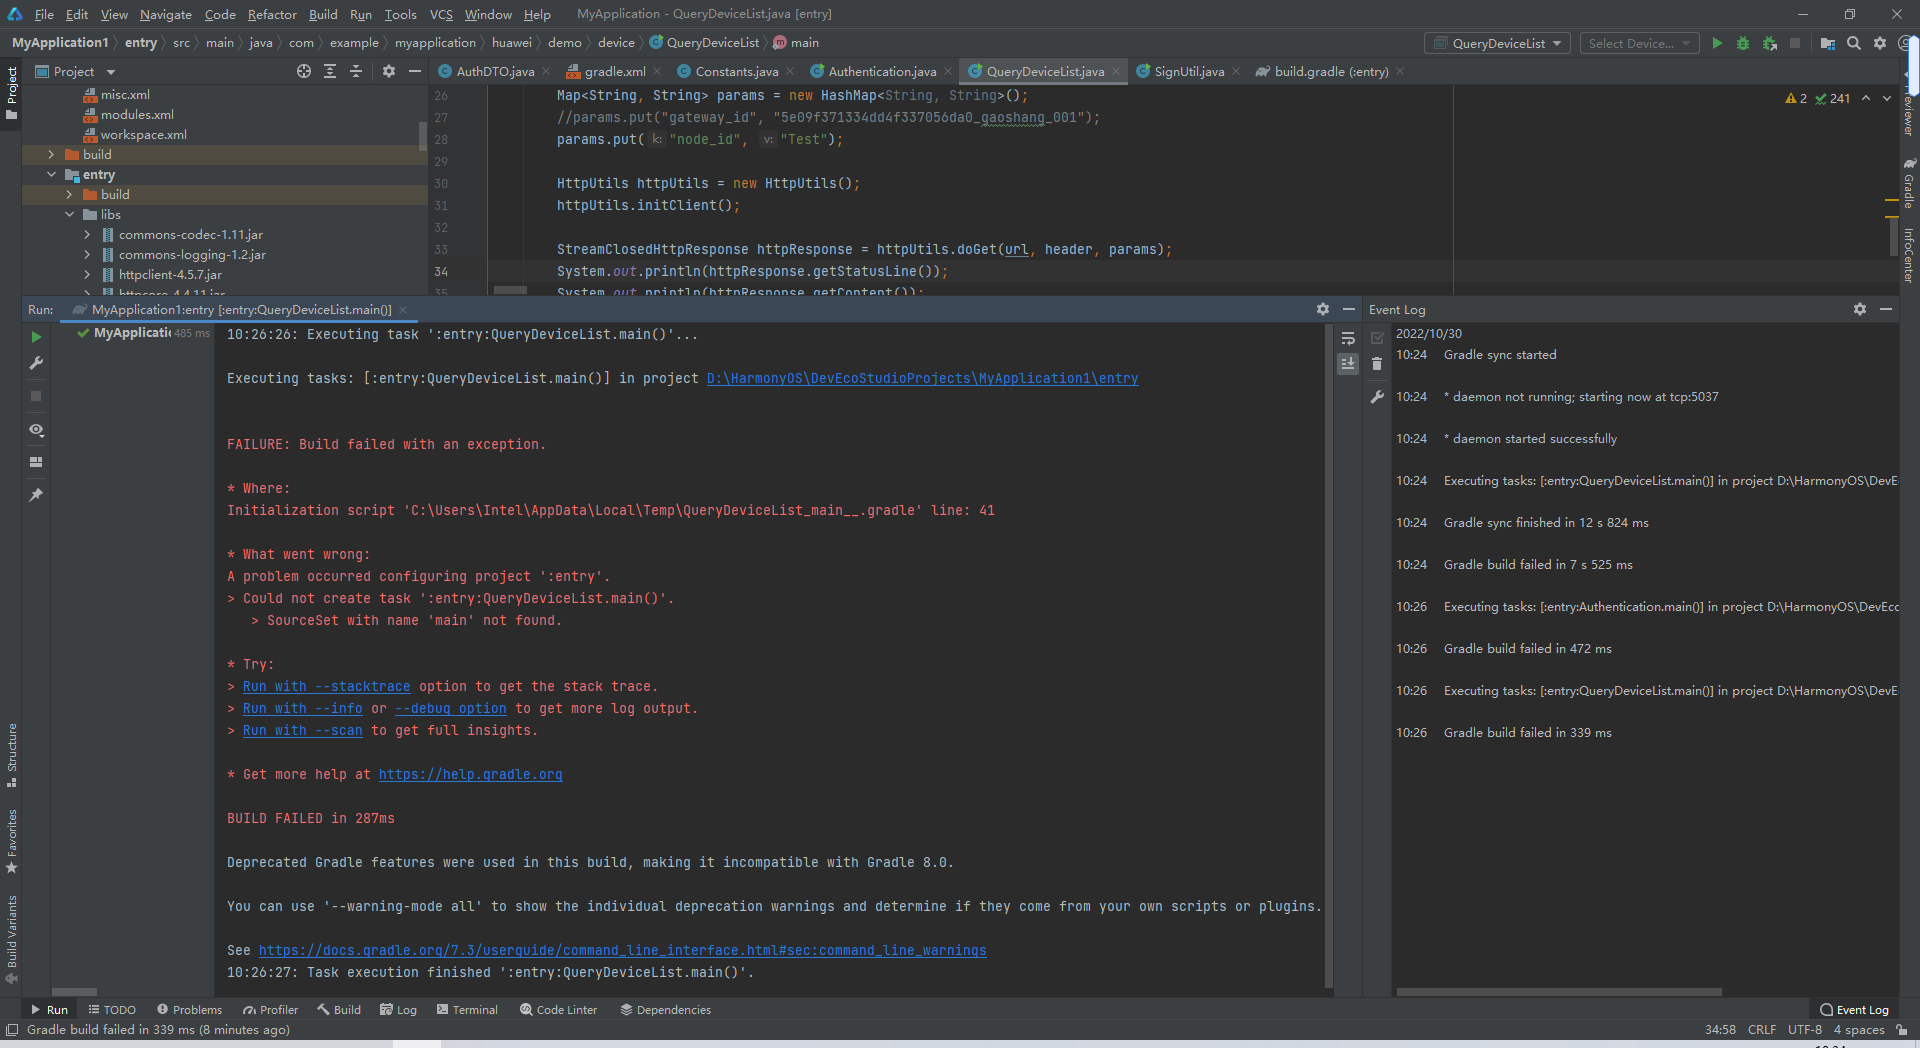Toggle soft-wrap in Run console
The height and width of the screenshot is (1048, 1920).
coord(1348,338)
